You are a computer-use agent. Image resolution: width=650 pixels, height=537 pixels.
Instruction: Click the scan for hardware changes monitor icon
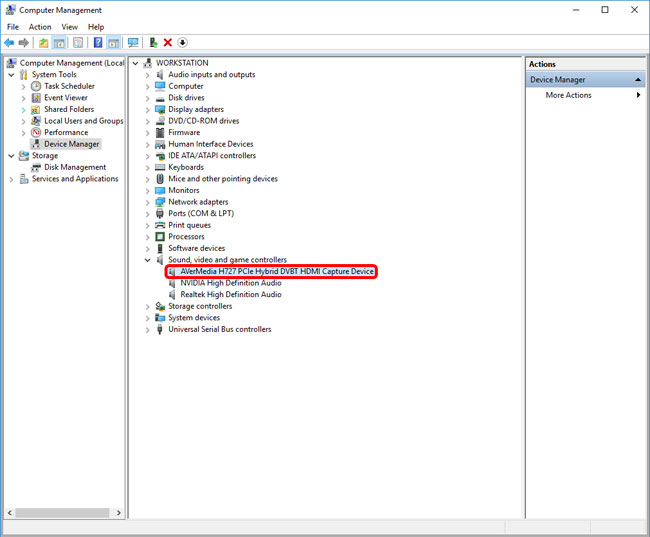(133, 43)
